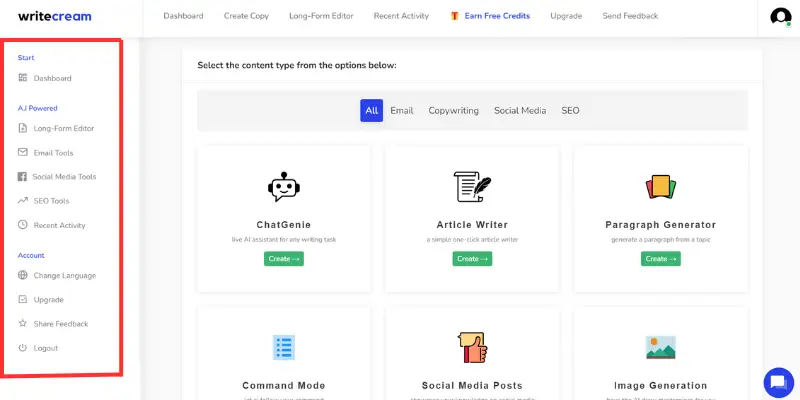This screenshot has width=800, height=400.
Task: Click the ChatGenie robot icon
Action: [x=284, y=187]
